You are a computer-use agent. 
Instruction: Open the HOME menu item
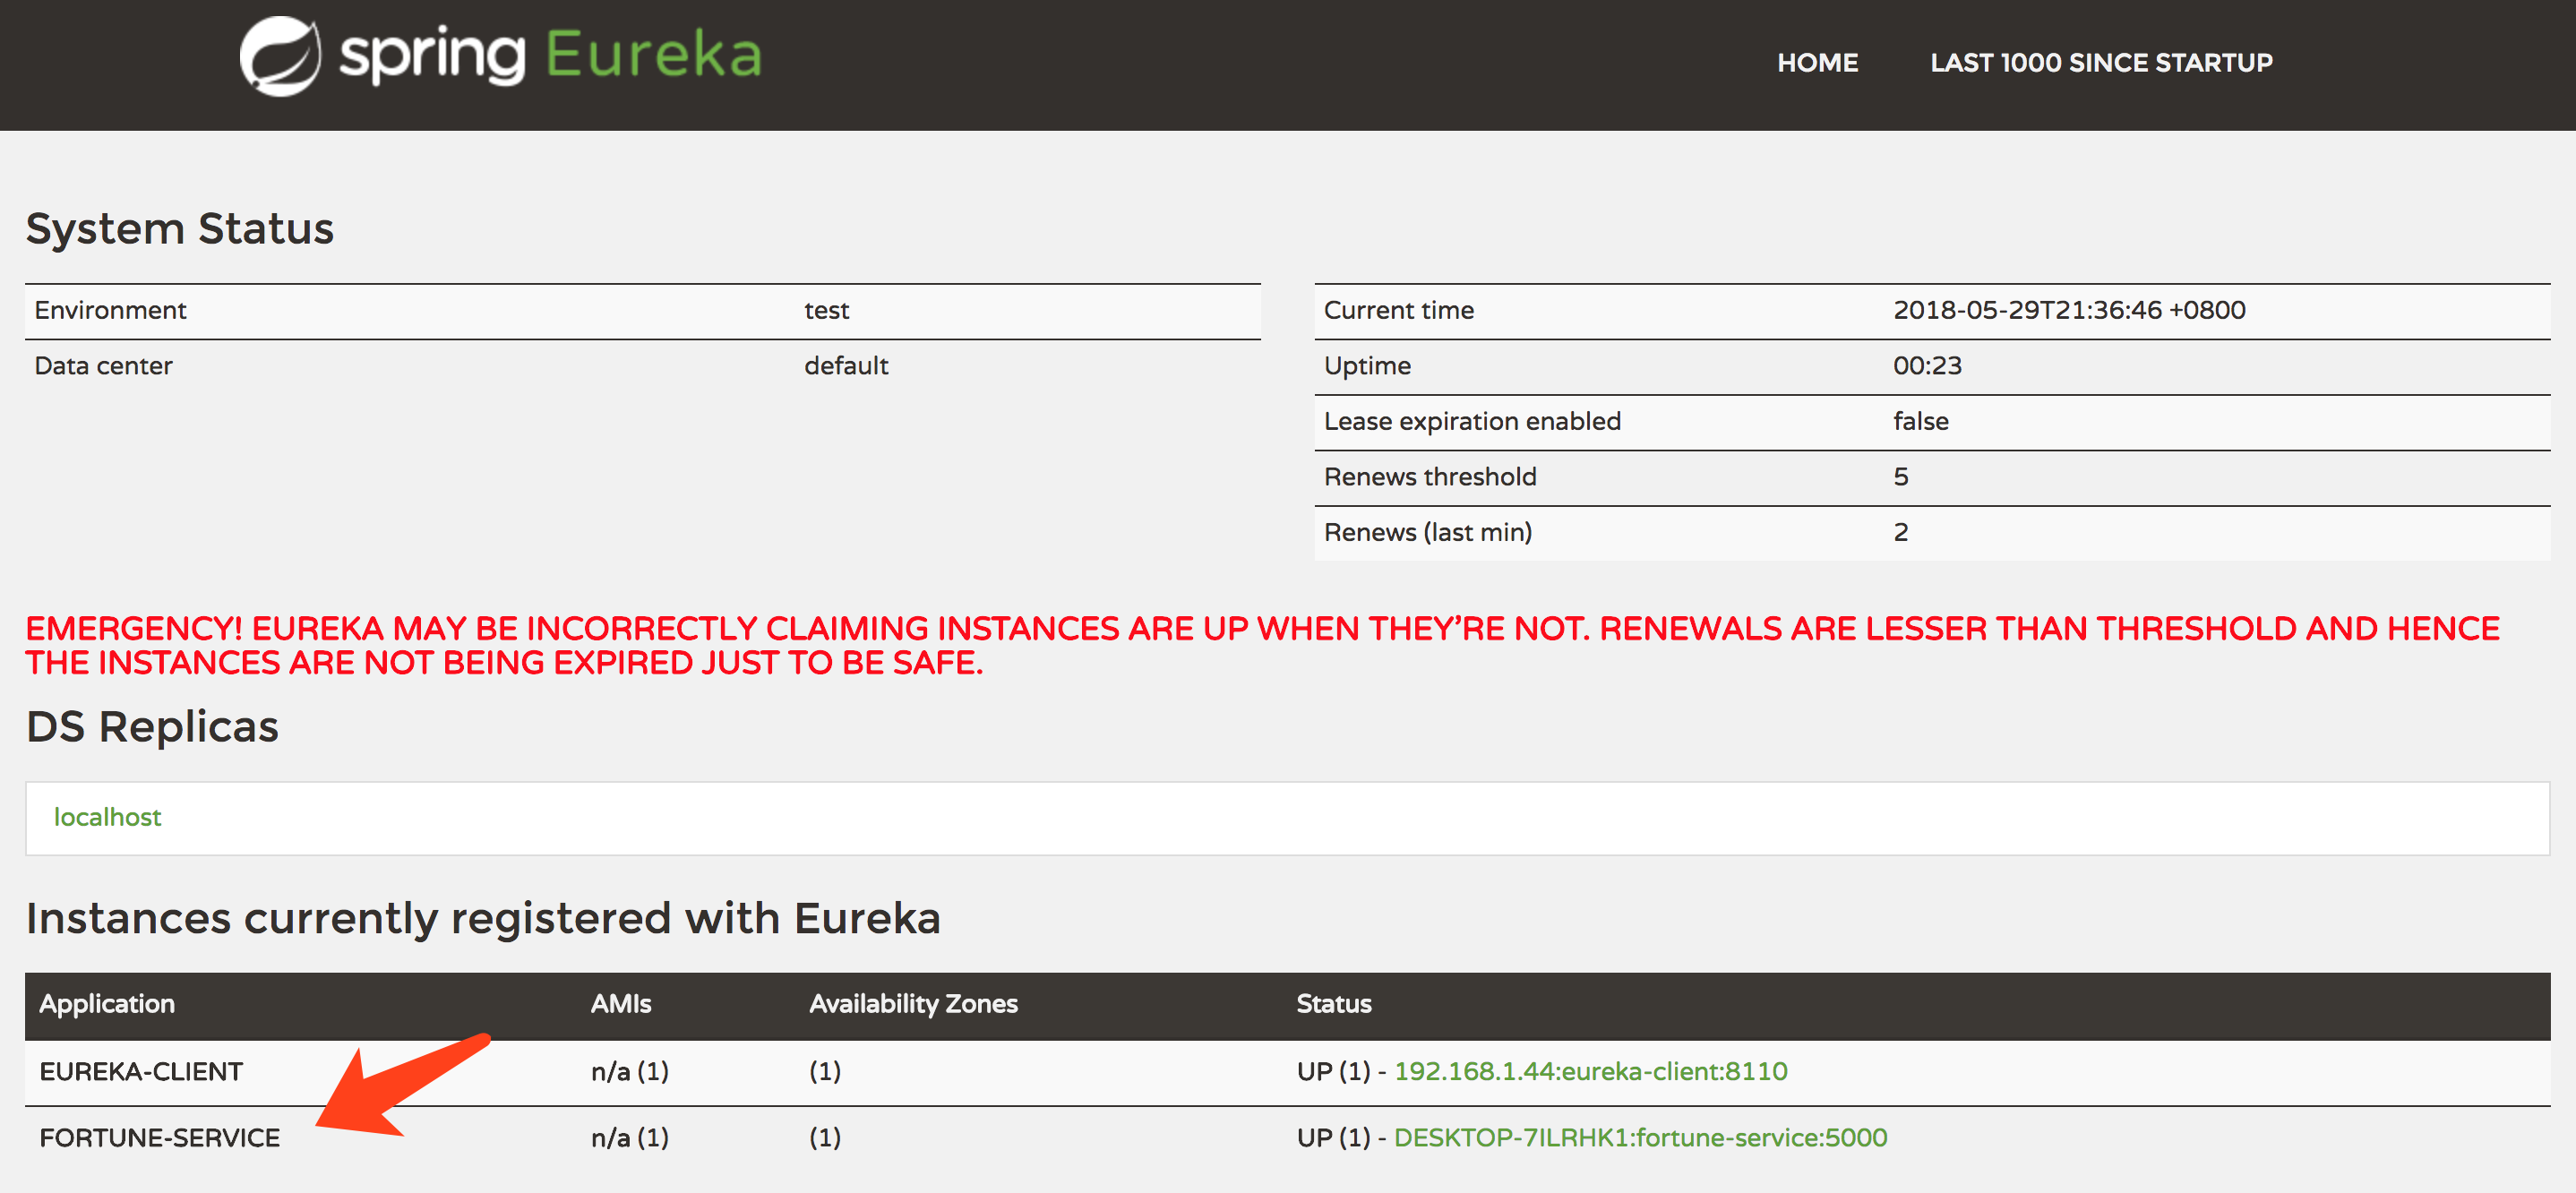pyautogui.click(x=1817, y=62)
